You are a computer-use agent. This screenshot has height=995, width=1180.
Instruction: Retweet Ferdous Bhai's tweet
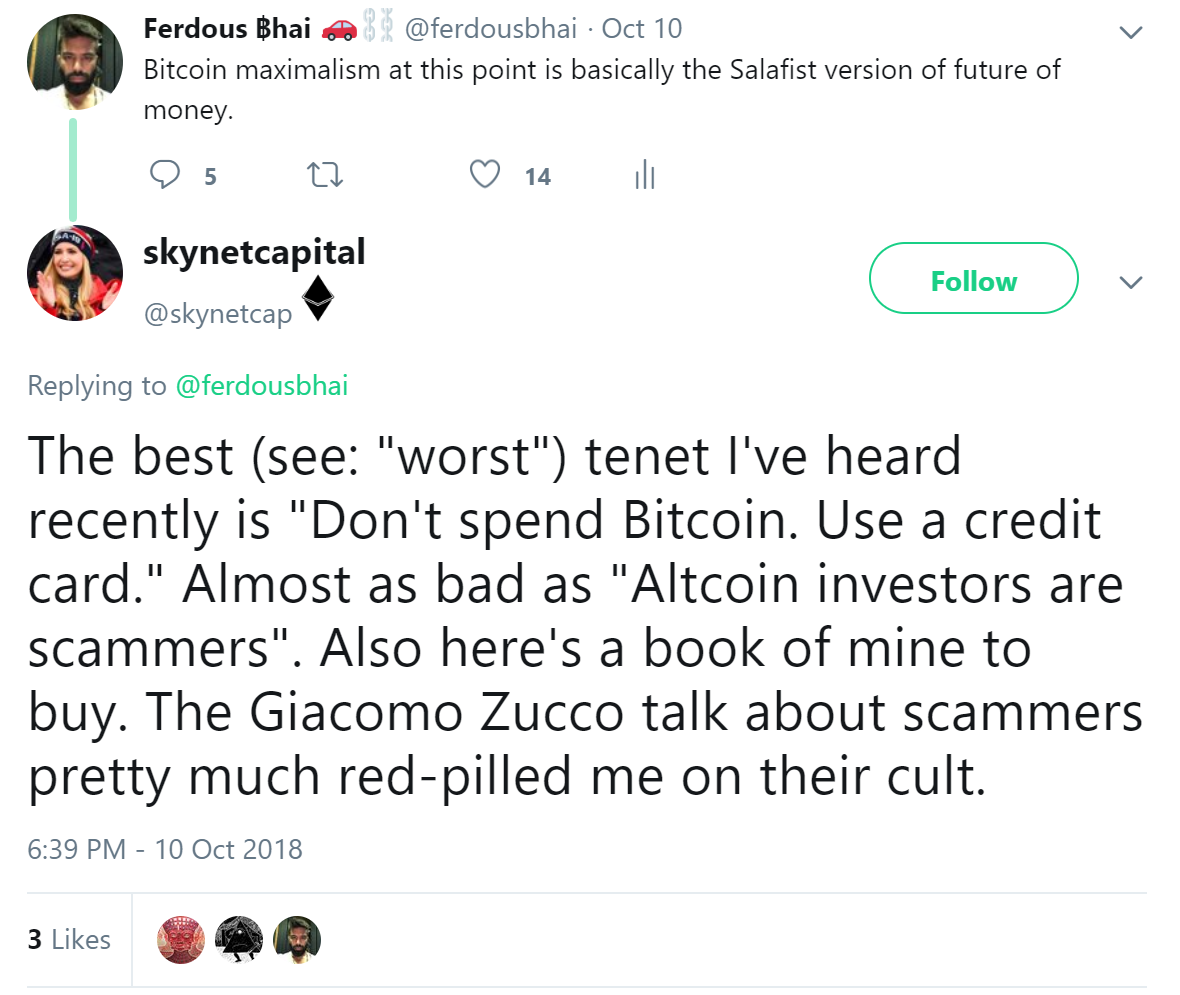[324, 176]
